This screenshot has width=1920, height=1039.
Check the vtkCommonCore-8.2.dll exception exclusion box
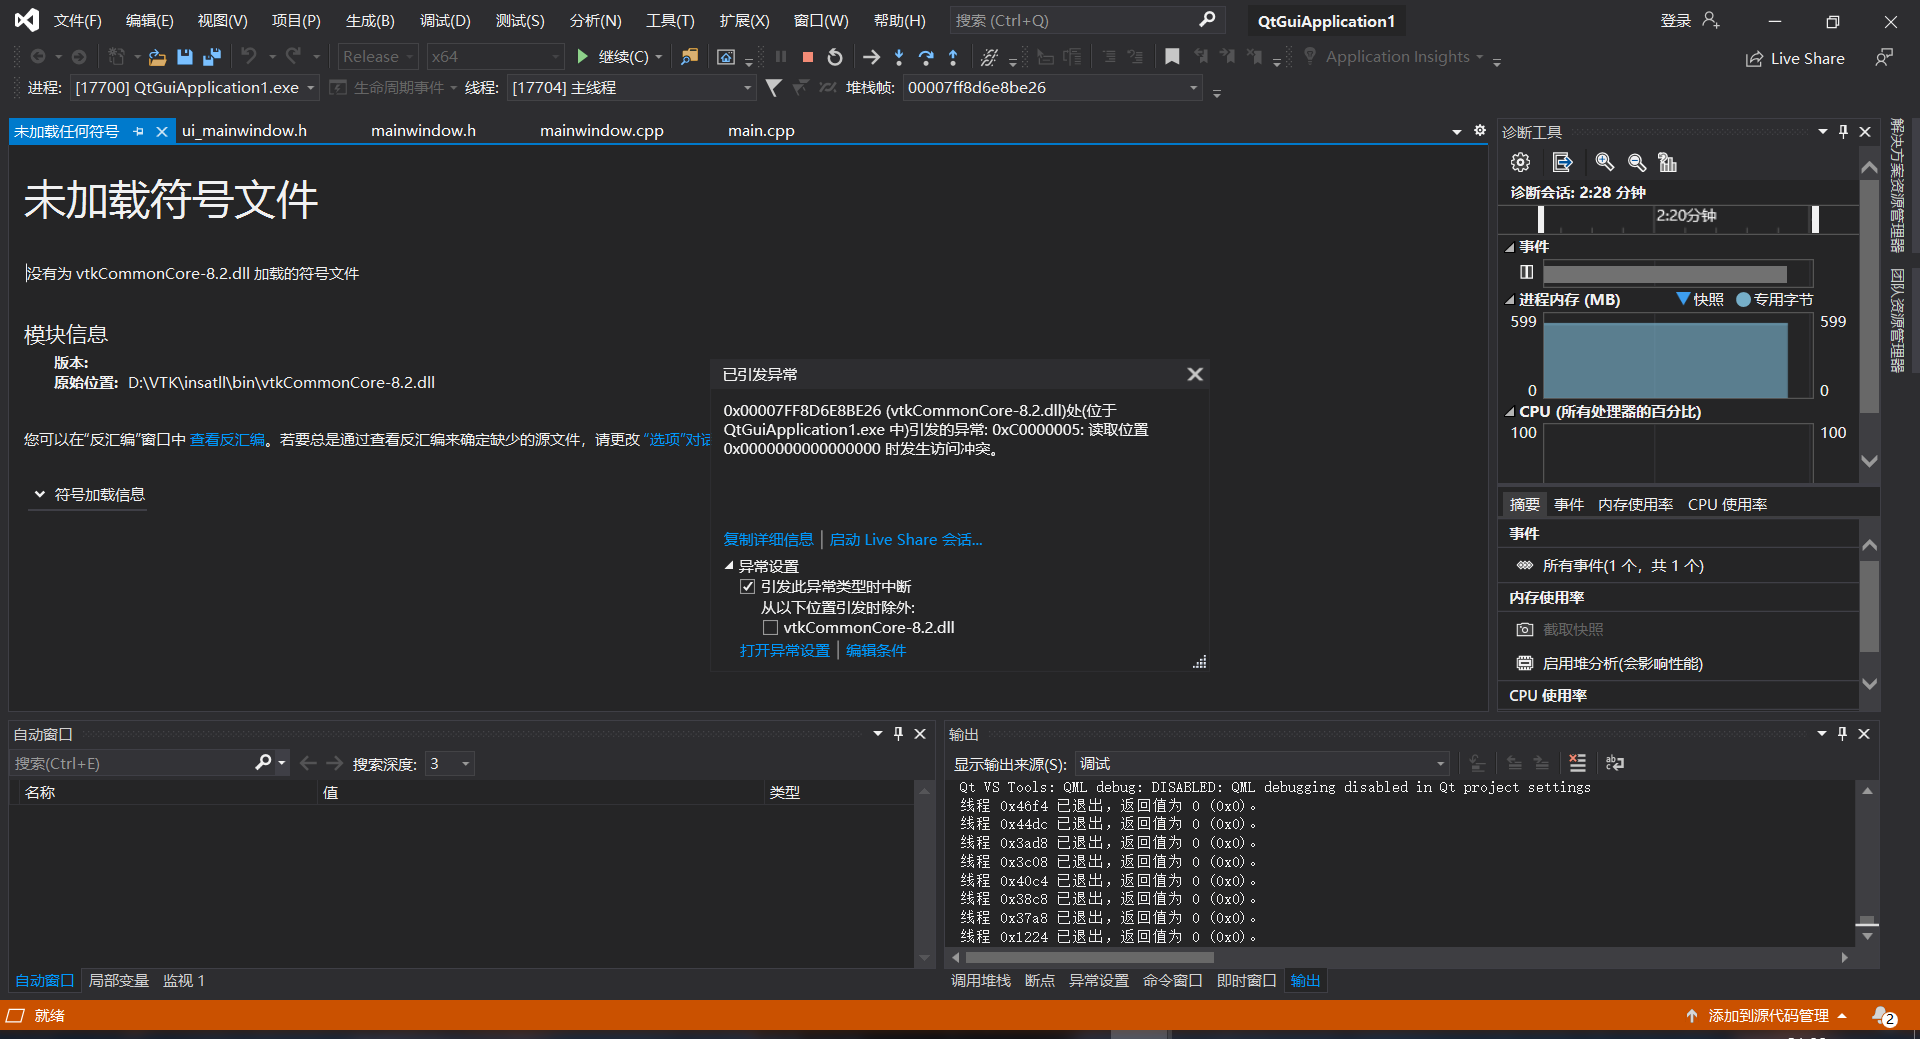770,627
